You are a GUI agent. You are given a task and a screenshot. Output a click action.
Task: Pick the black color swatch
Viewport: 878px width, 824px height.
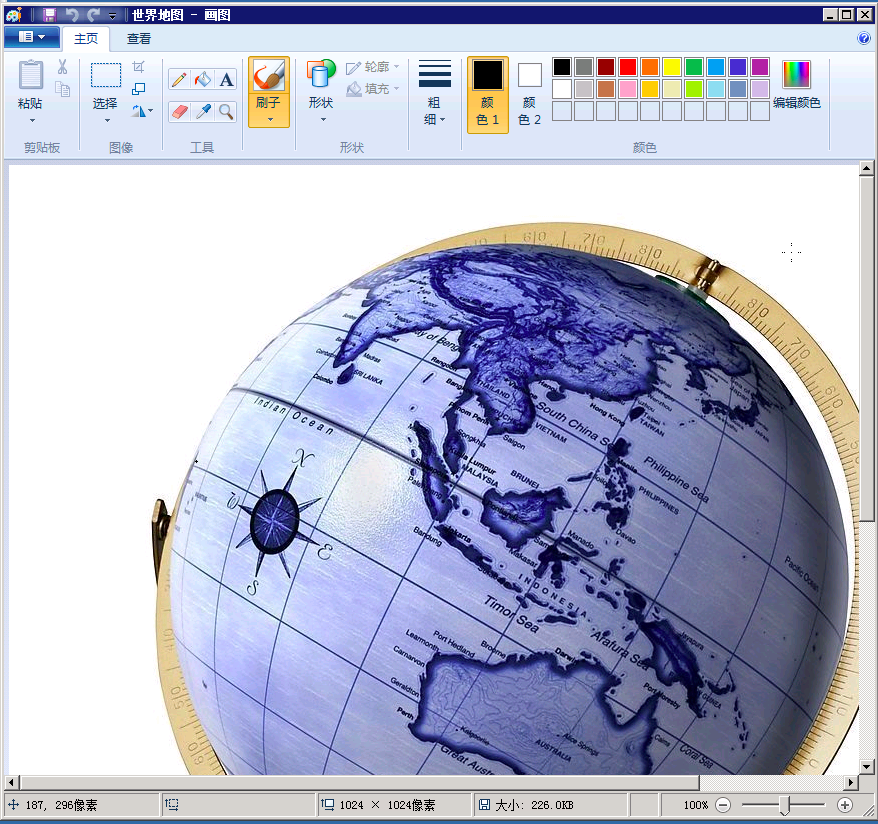tap(562, 67)
